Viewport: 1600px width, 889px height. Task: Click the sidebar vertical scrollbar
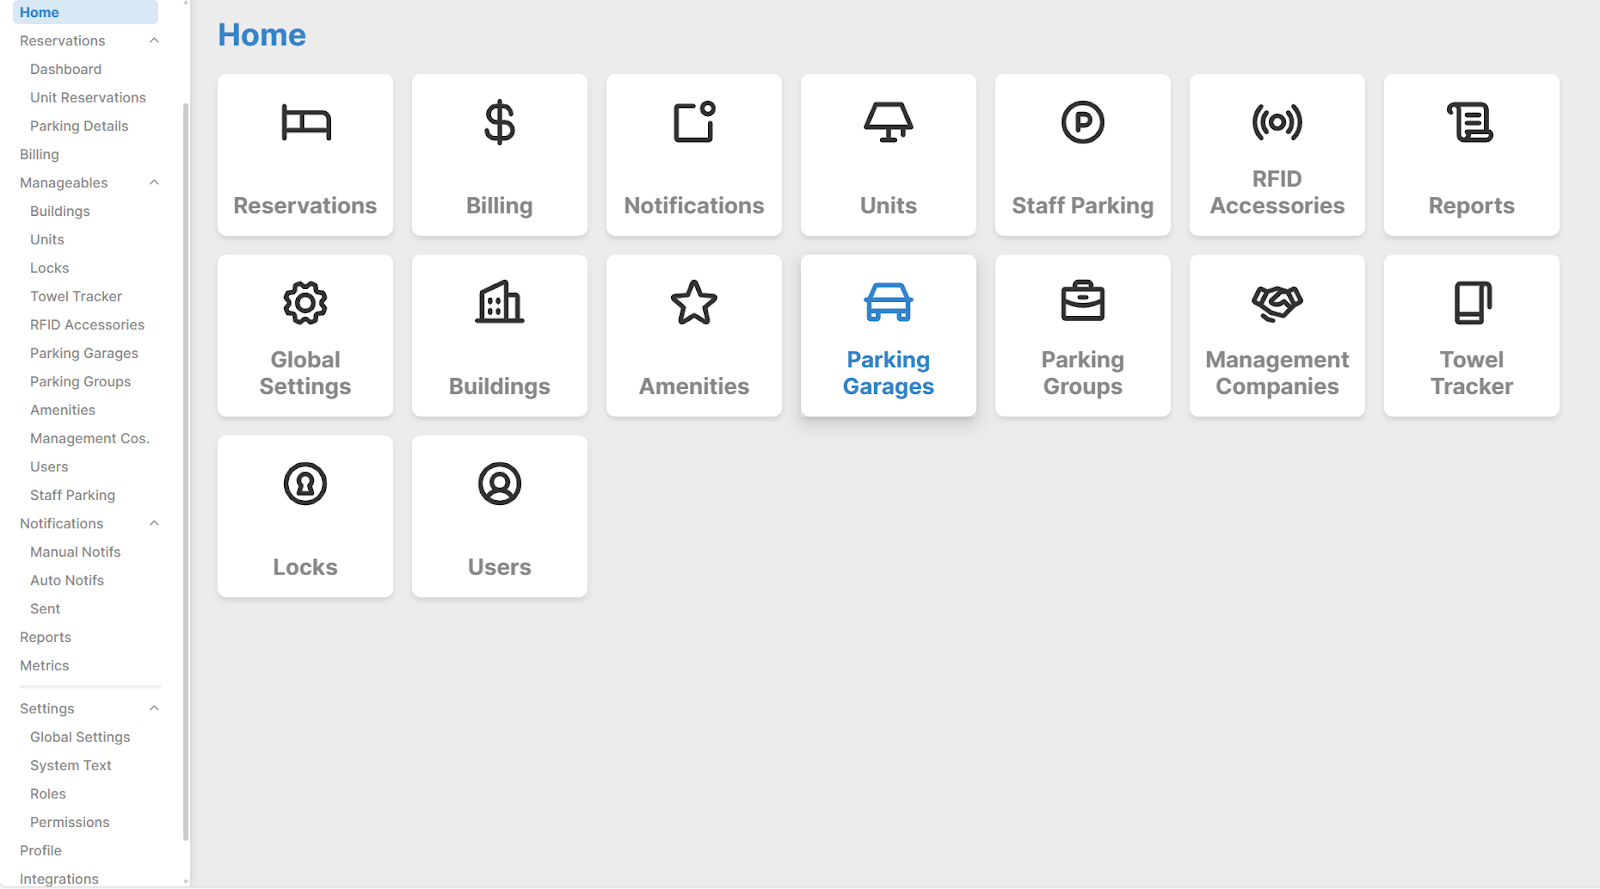(185, 470)
